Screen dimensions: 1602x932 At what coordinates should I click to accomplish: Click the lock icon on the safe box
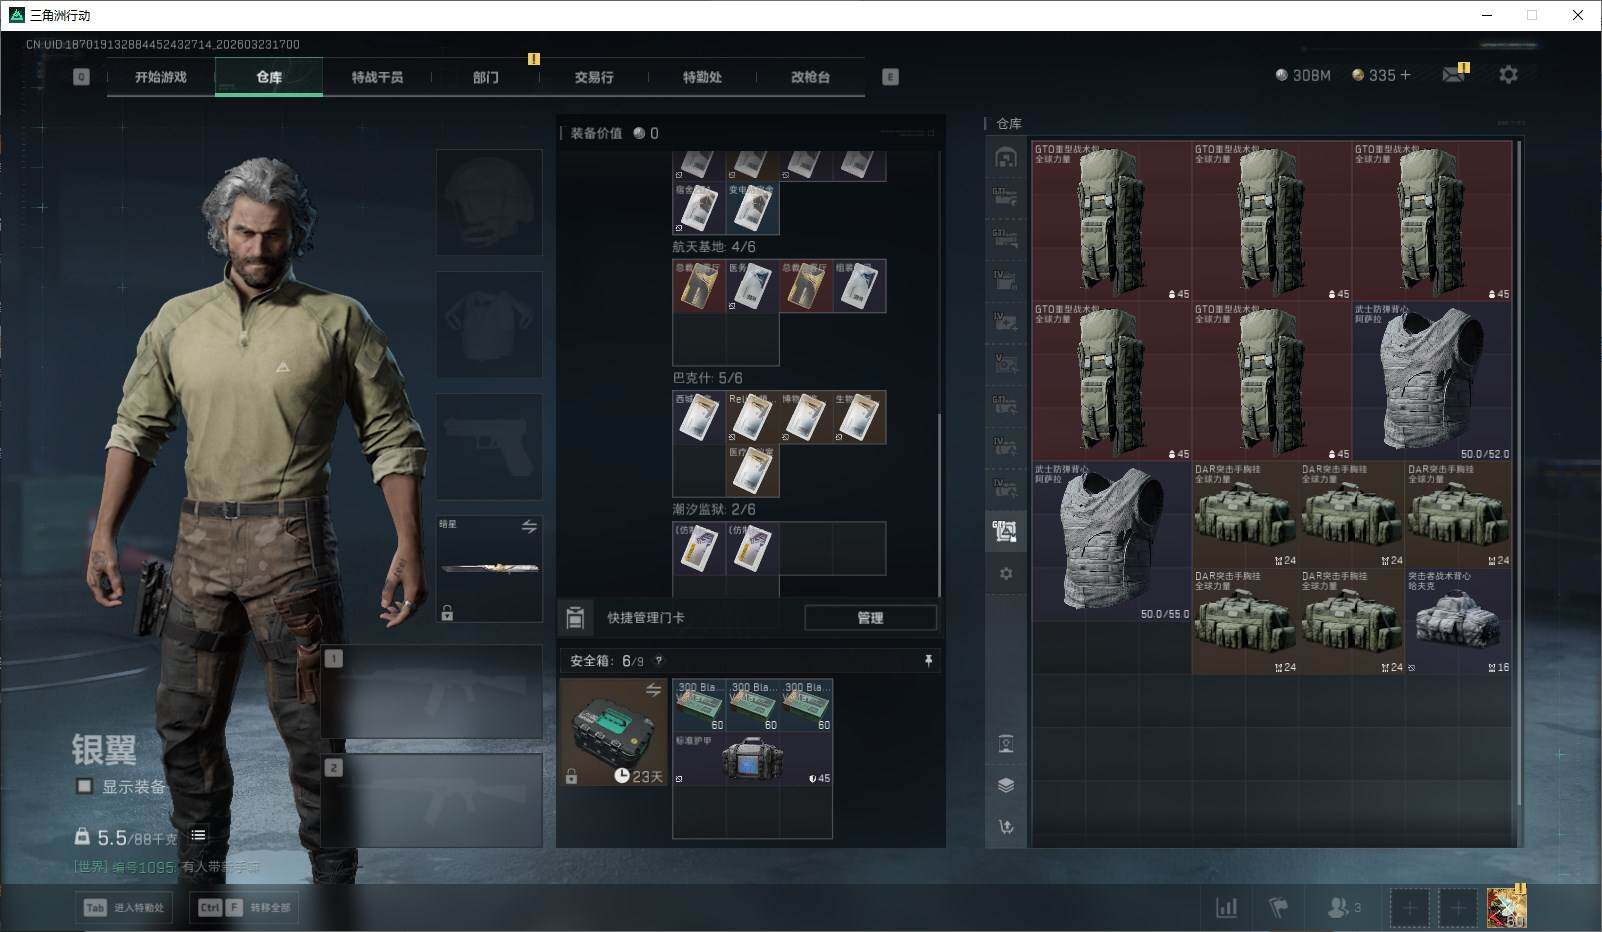571,776
